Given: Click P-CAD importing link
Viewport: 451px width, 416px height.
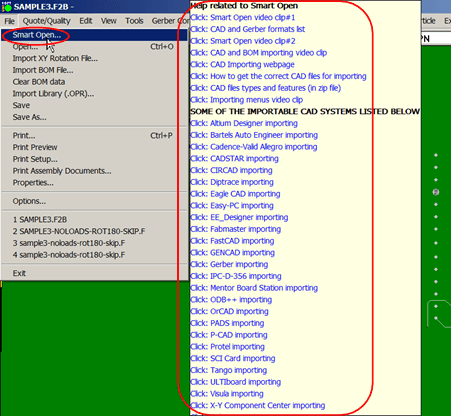Looking at the screenshot, I should [x=229, y=335].
